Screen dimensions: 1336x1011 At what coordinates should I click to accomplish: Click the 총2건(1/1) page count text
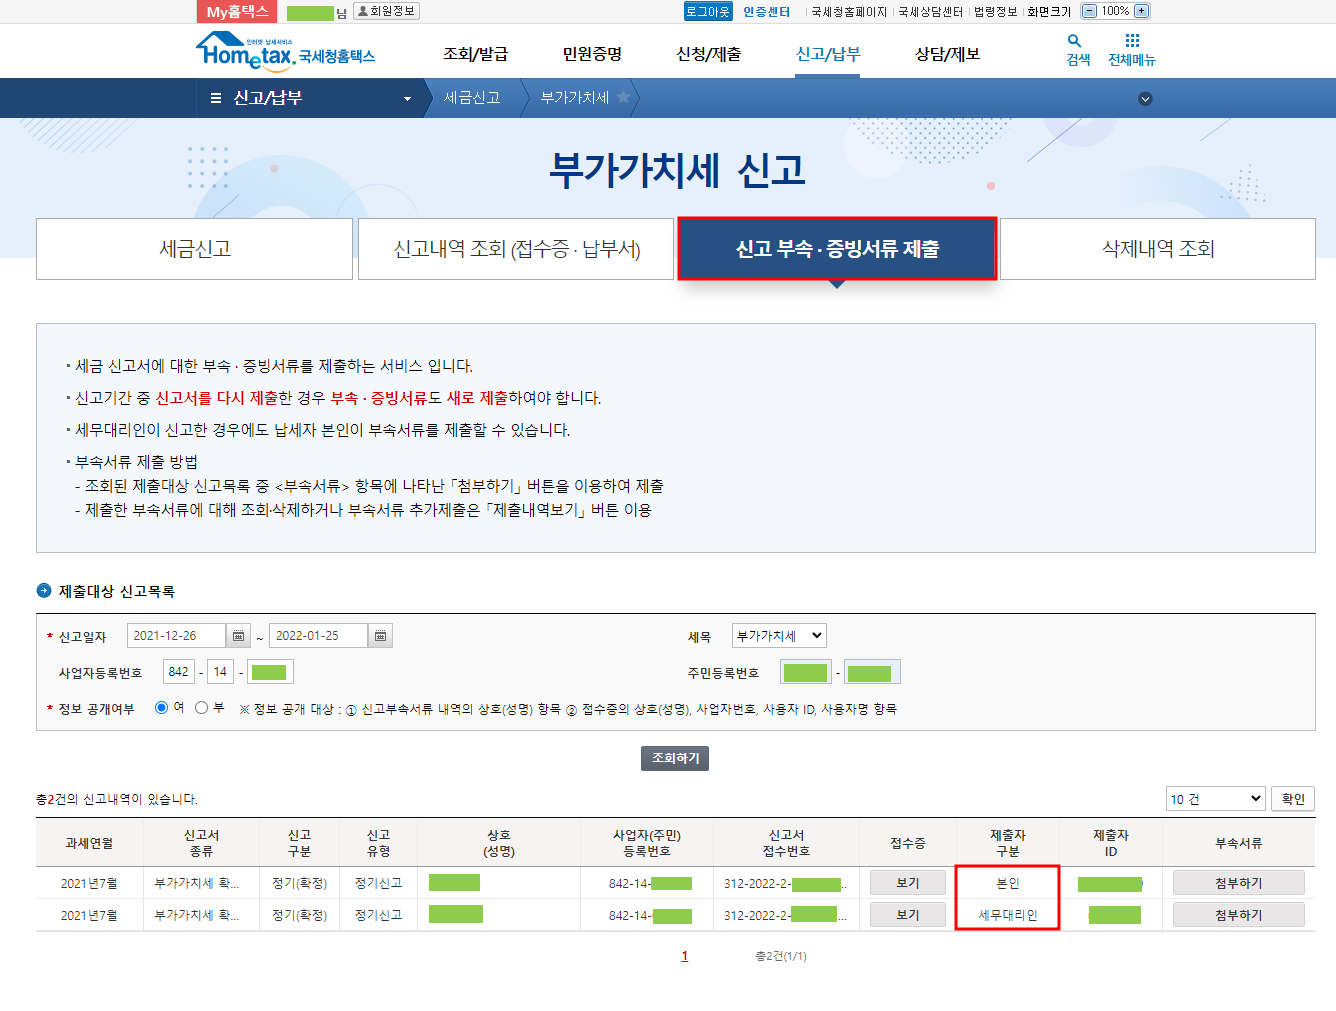(x=781, y=956)
